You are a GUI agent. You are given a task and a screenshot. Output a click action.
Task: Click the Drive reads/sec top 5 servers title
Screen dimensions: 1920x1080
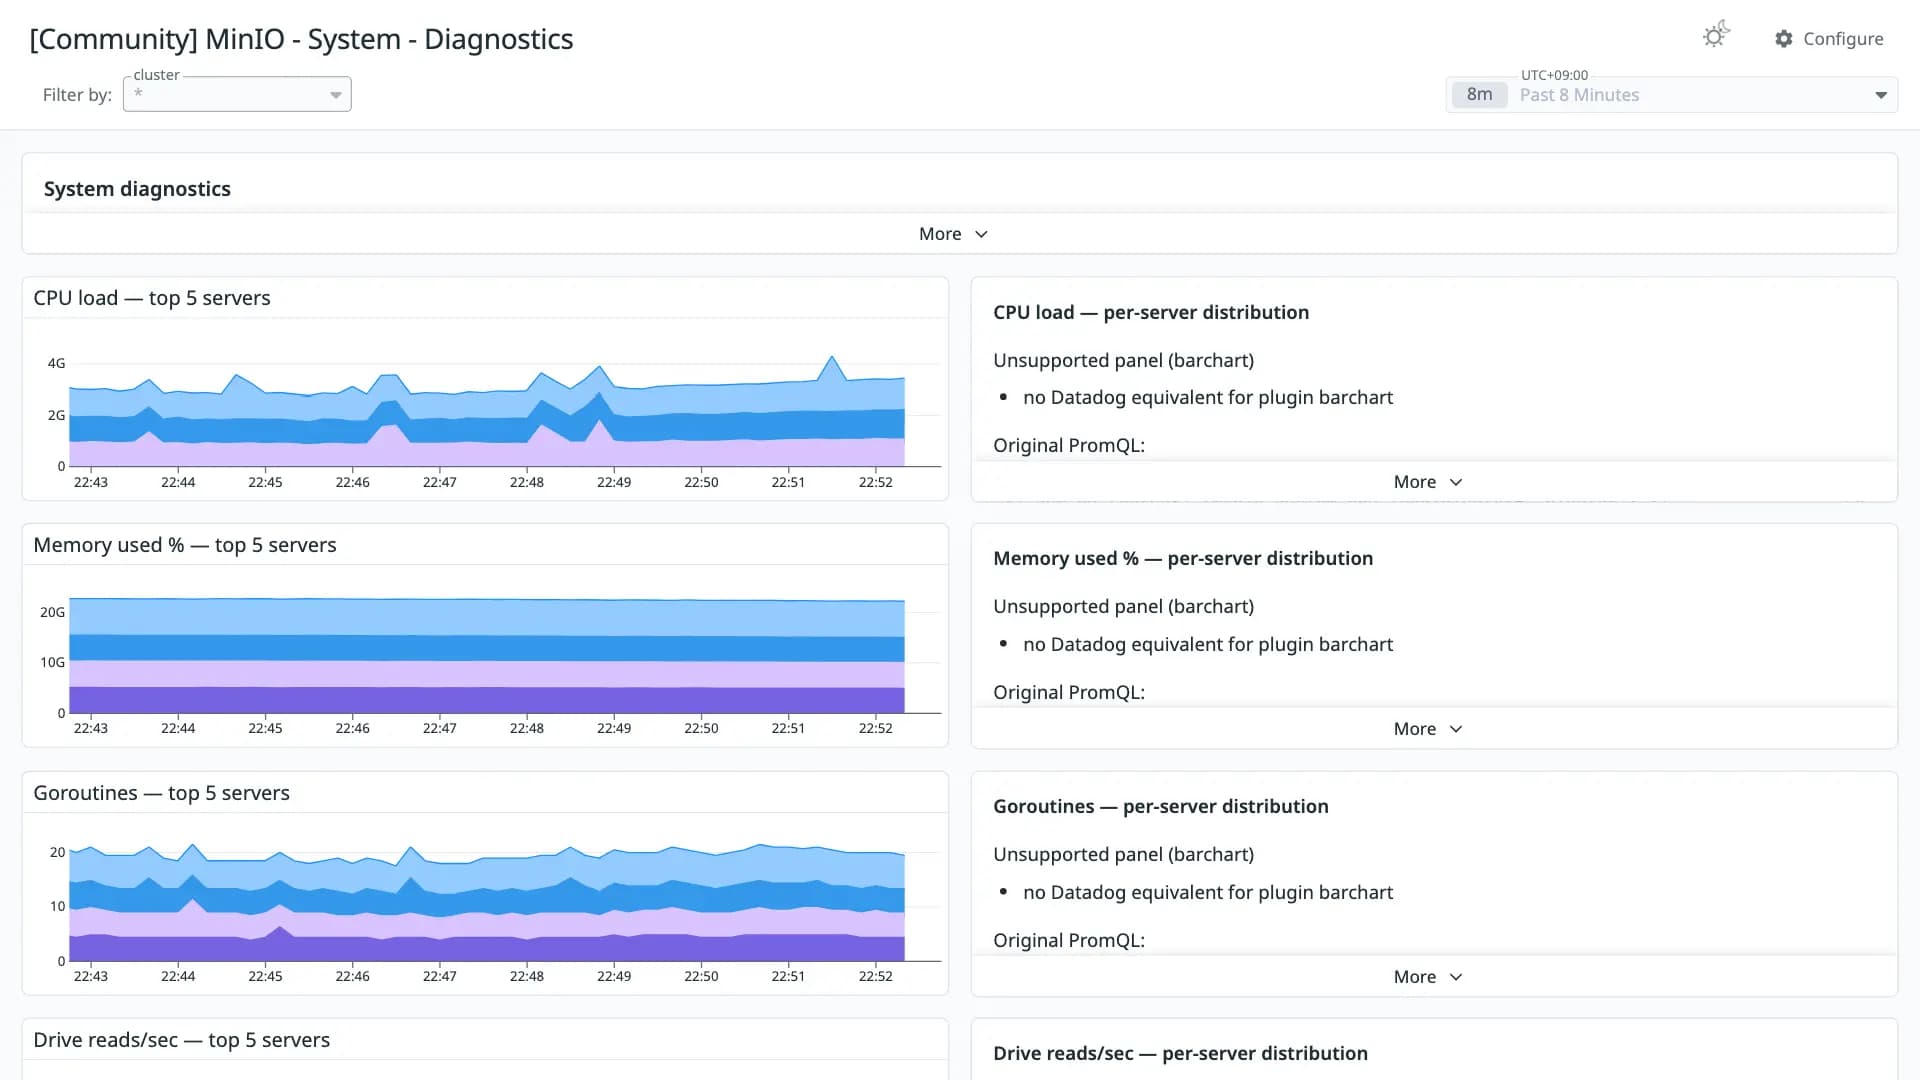click(181, 1040)
